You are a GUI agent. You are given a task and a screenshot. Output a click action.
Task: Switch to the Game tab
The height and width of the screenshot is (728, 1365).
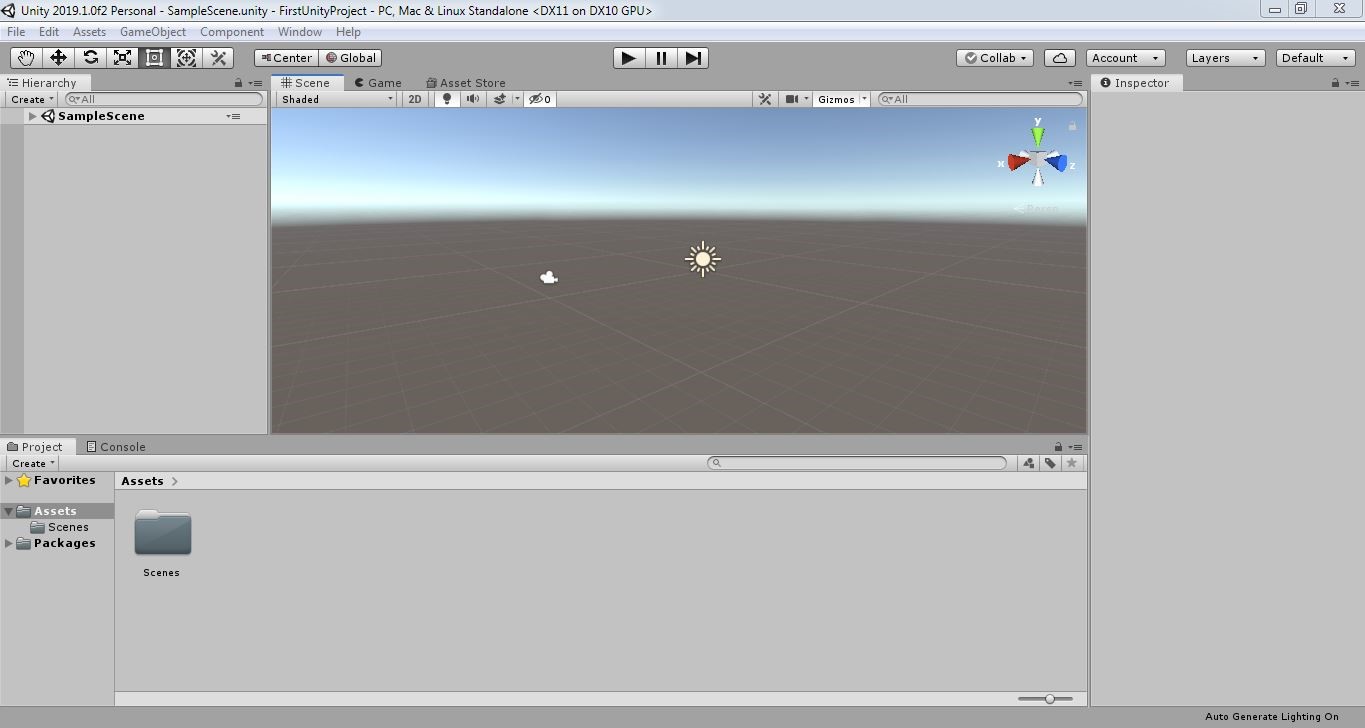click(x=377, y=83)
